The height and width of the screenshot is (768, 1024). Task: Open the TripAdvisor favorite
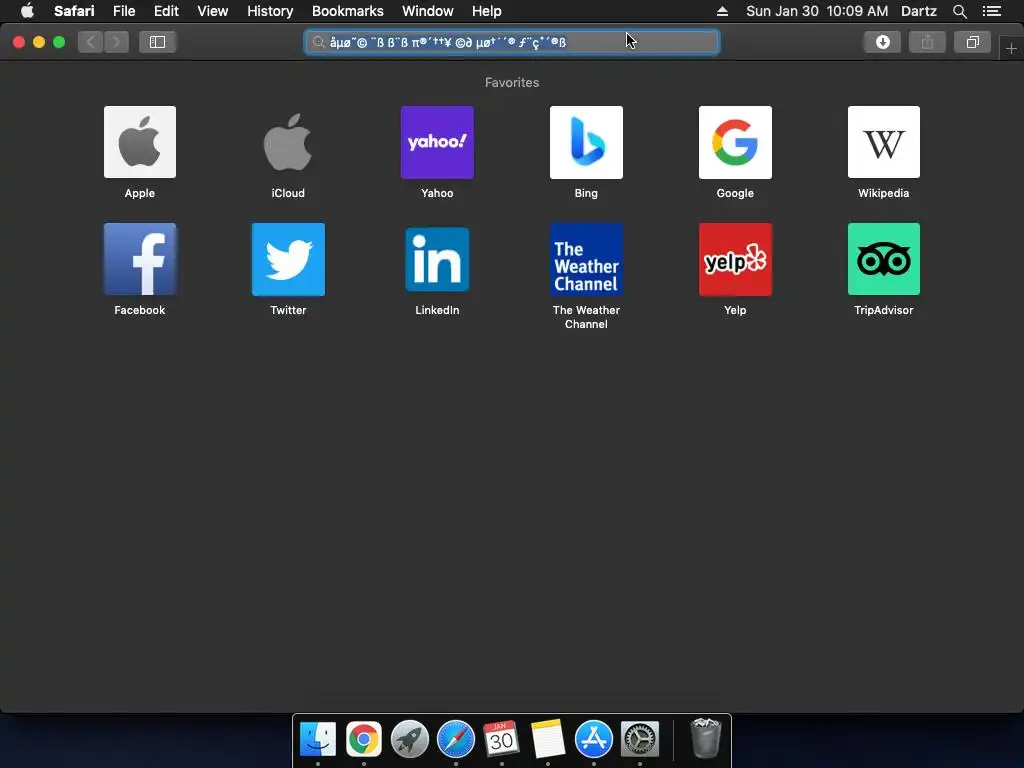click(884, 259)
